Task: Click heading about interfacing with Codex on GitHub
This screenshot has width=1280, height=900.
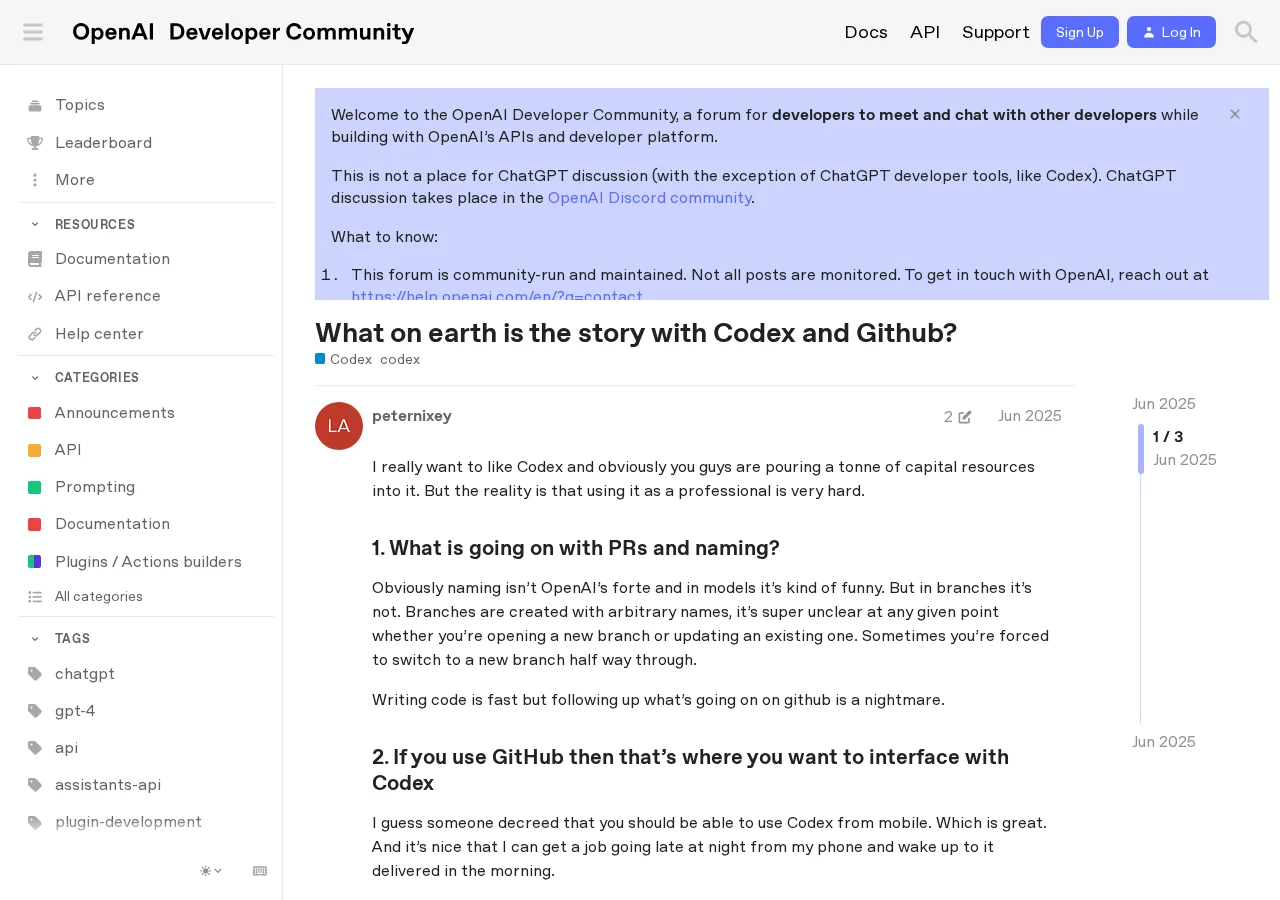Action: [690, 770]
